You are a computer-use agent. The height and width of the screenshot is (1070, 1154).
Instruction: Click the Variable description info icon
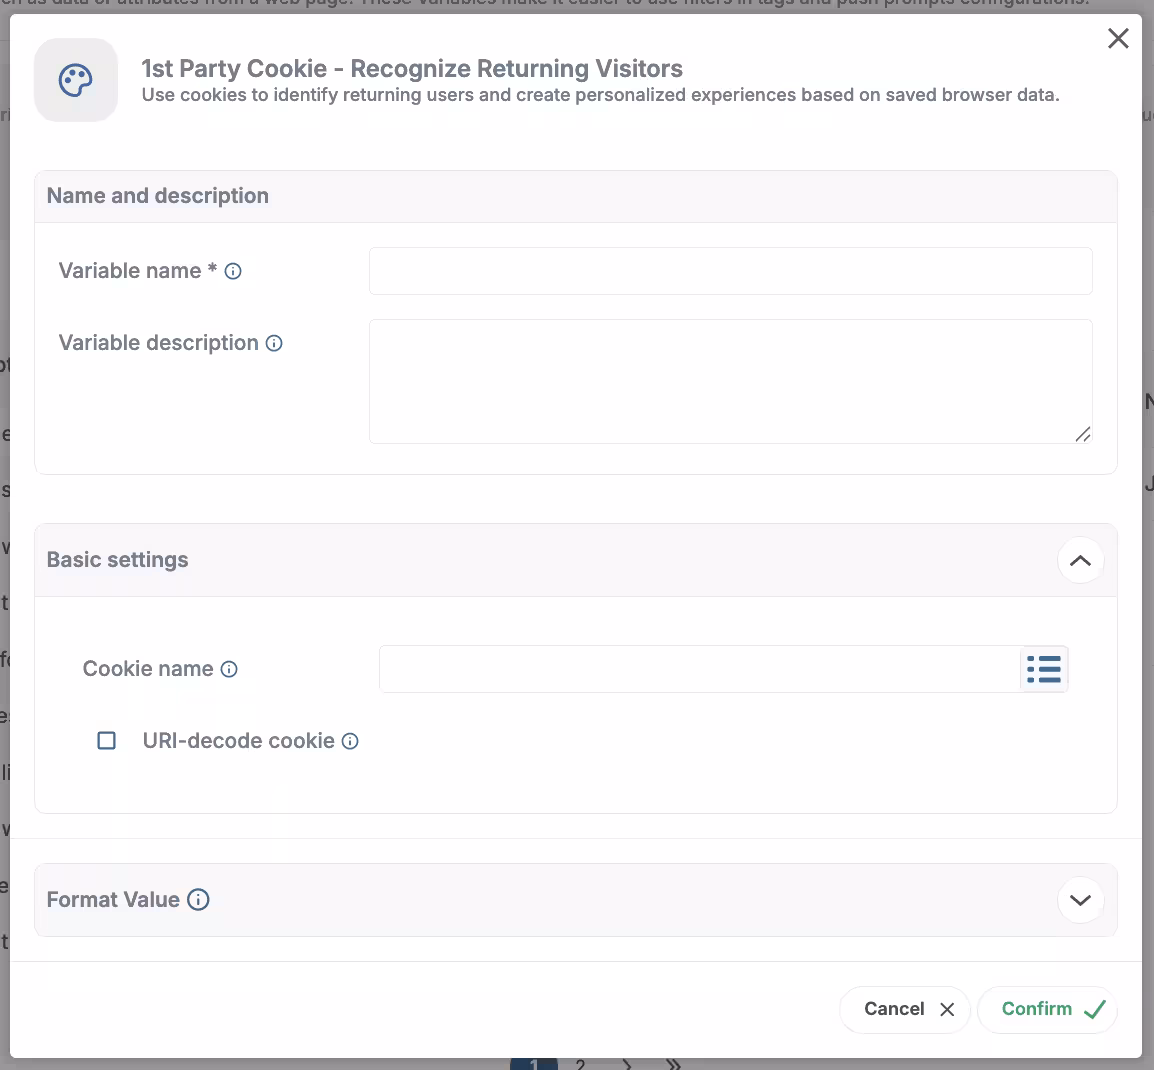[x=274, y=343]
